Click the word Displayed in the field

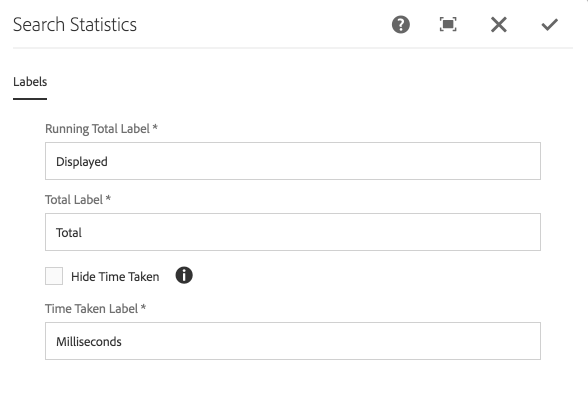(82, 162)
